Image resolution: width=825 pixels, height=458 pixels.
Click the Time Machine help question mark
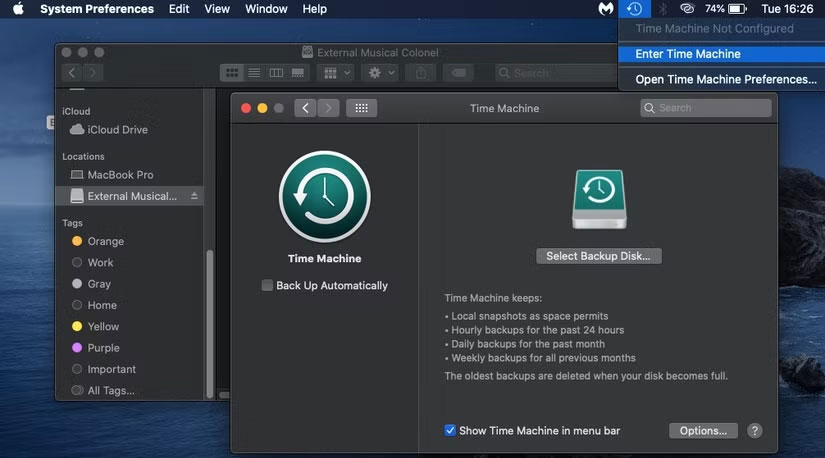click(755, 431)
